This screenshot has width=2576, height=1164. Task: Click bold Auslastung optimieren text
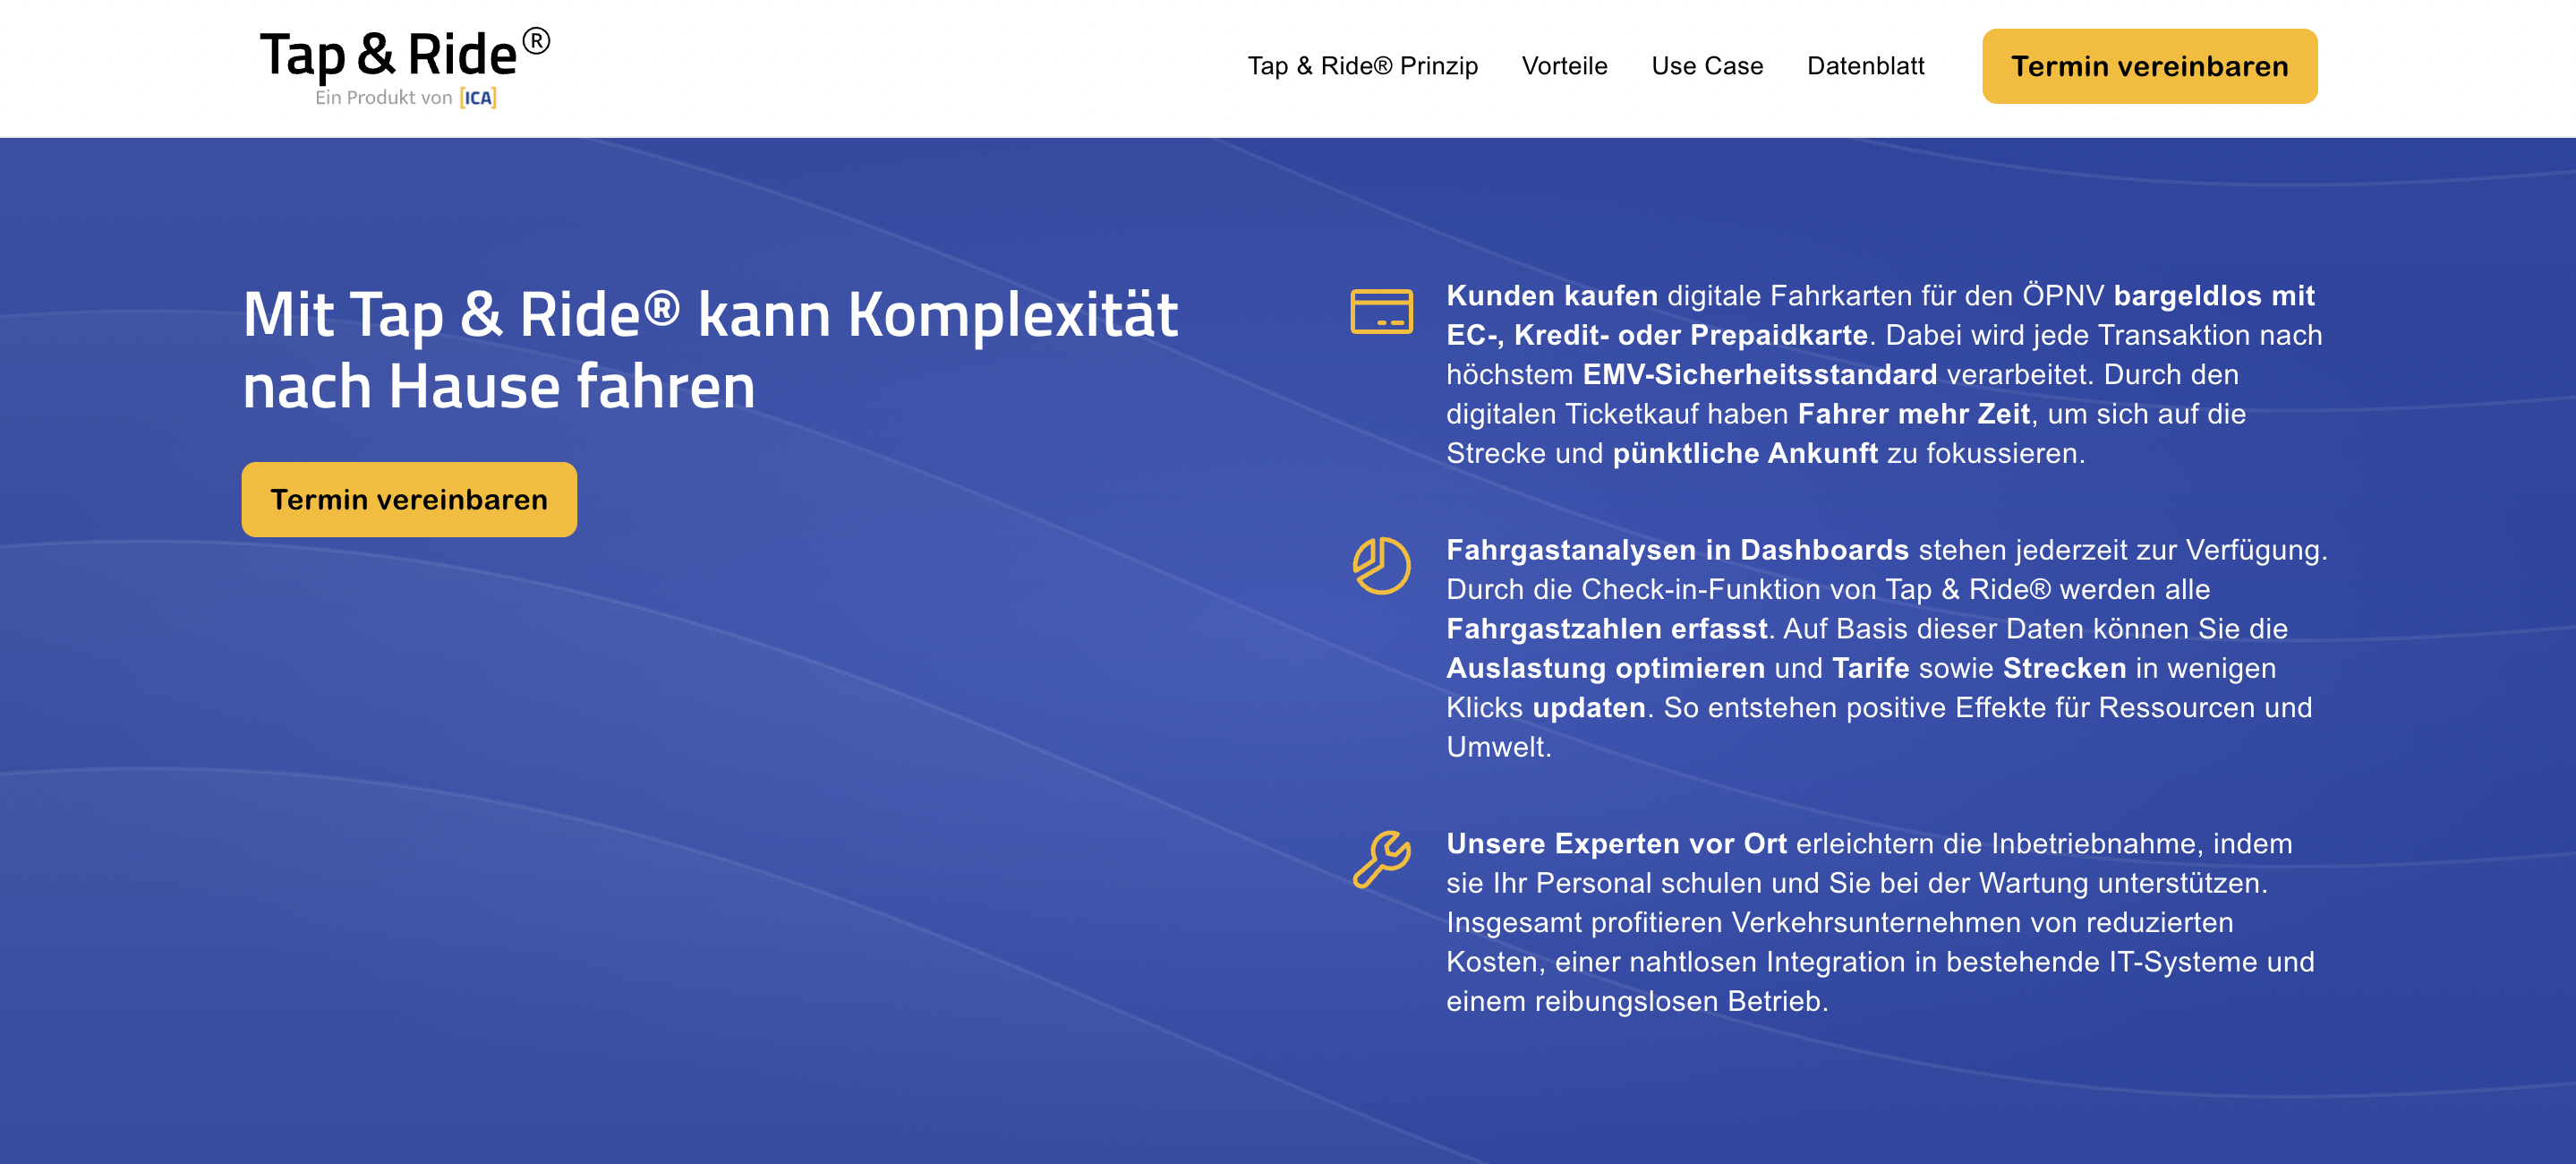pos(1605,668)
